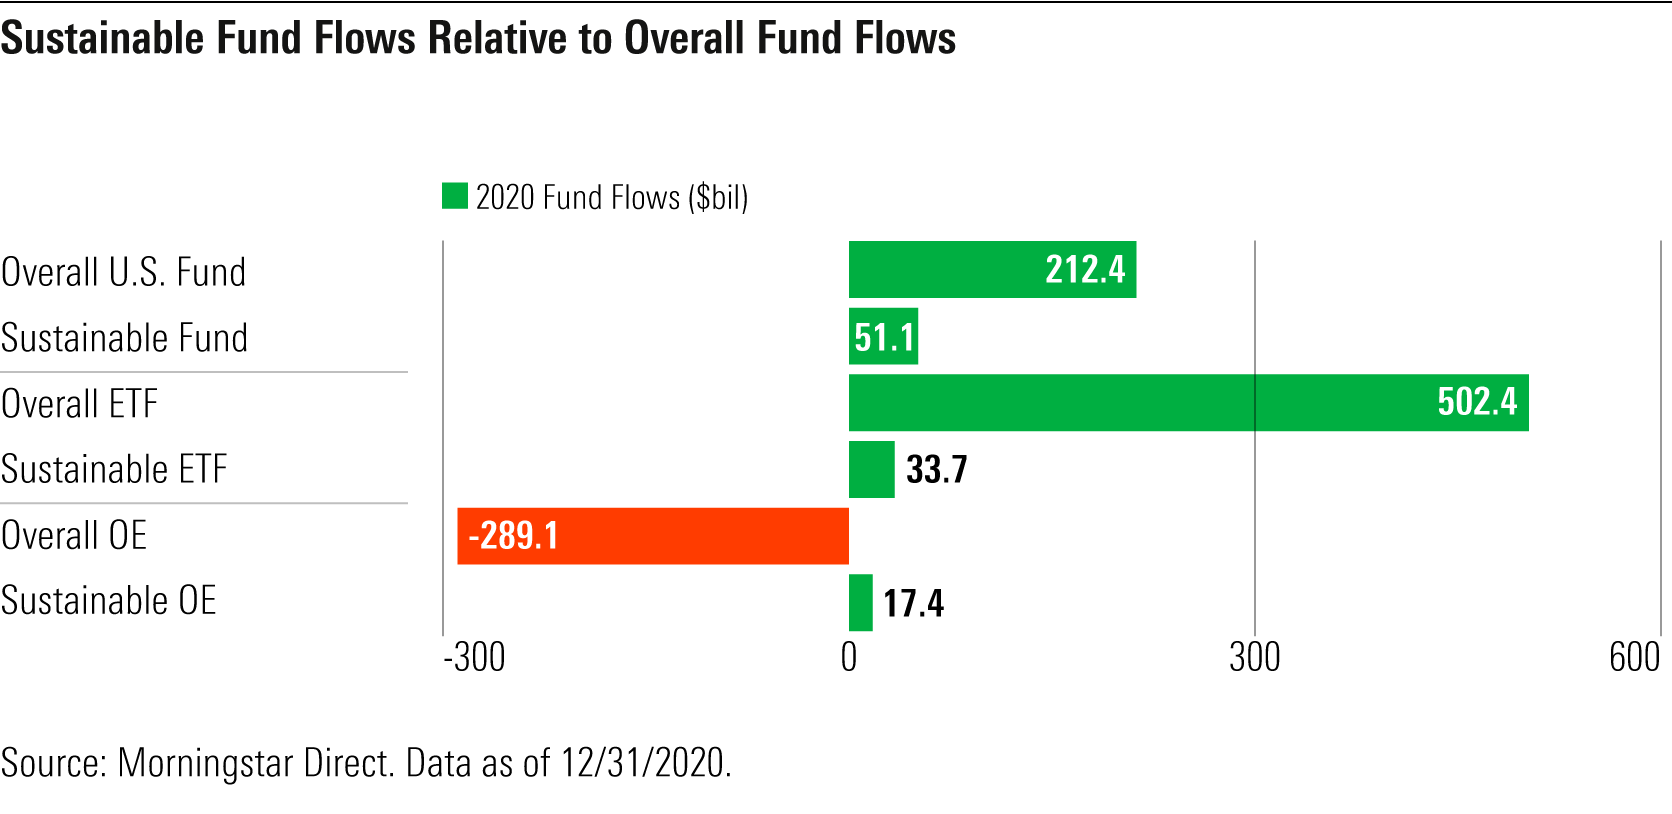Image resolution: width=1672 pixels, height=814 pixels.
Task: Select the 300 axis tick label
Action: pyautogui.click(x=1254, y=657)
